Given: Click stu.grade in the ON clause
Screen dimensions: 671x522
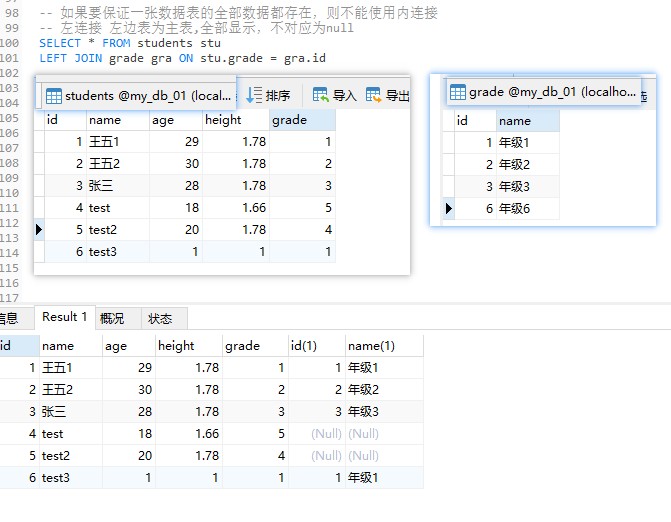Looking at the screenshot, I should point(231,58).
